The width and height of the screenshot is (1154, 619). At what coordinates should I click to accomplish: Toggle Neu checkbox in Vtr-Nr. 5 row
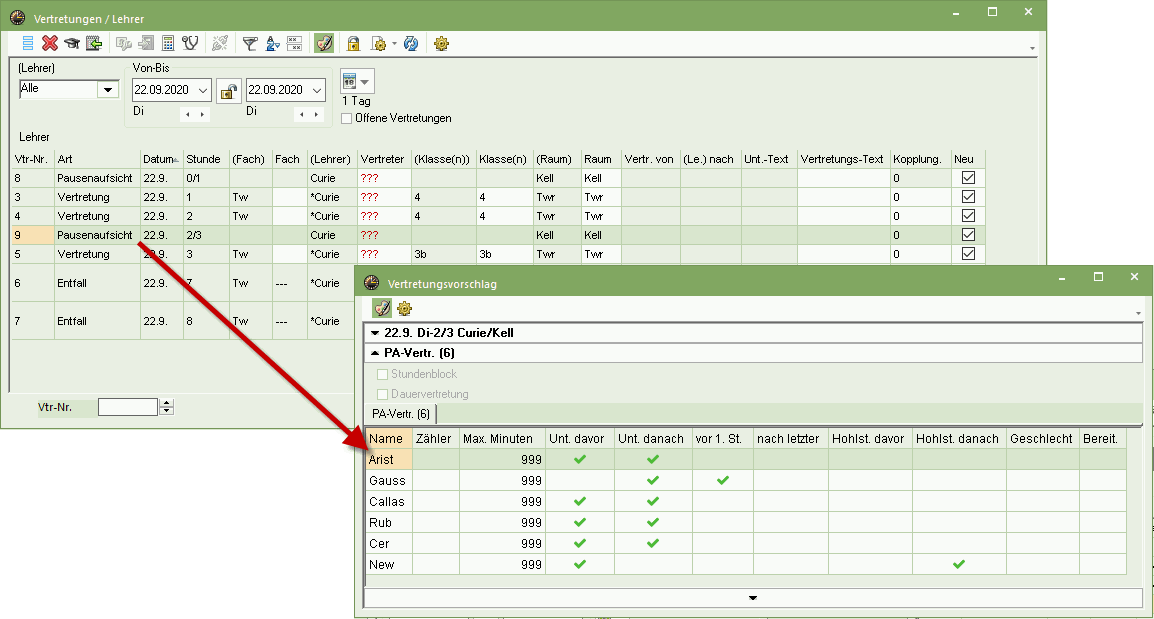[968, 254]
